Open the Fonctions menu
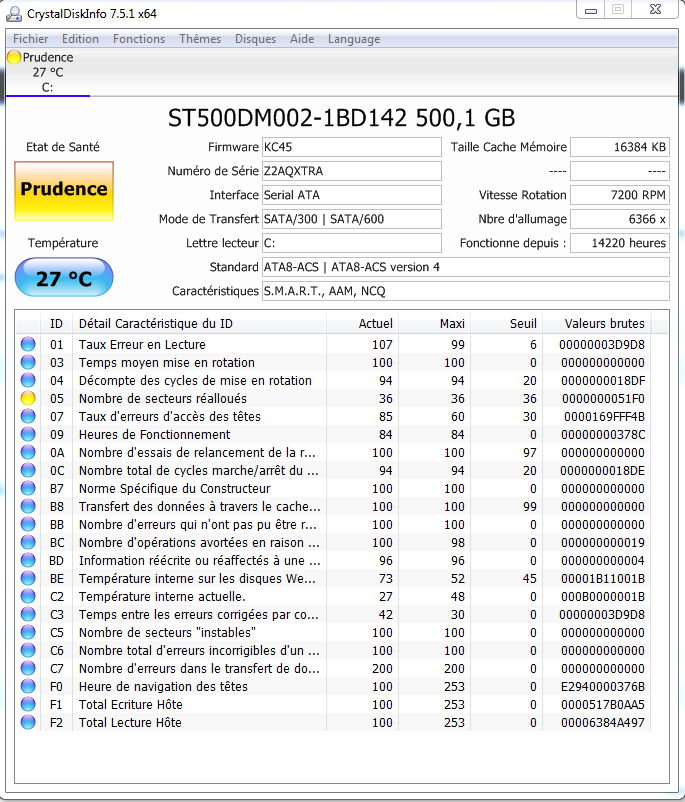 [139, 39]
